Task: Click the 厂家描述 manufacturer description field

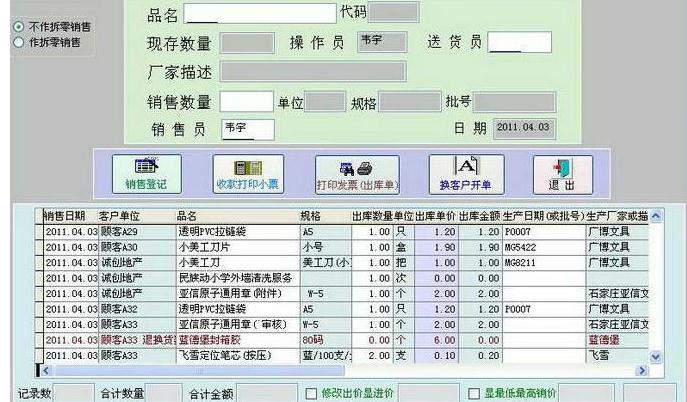Action: click(313, 72)
